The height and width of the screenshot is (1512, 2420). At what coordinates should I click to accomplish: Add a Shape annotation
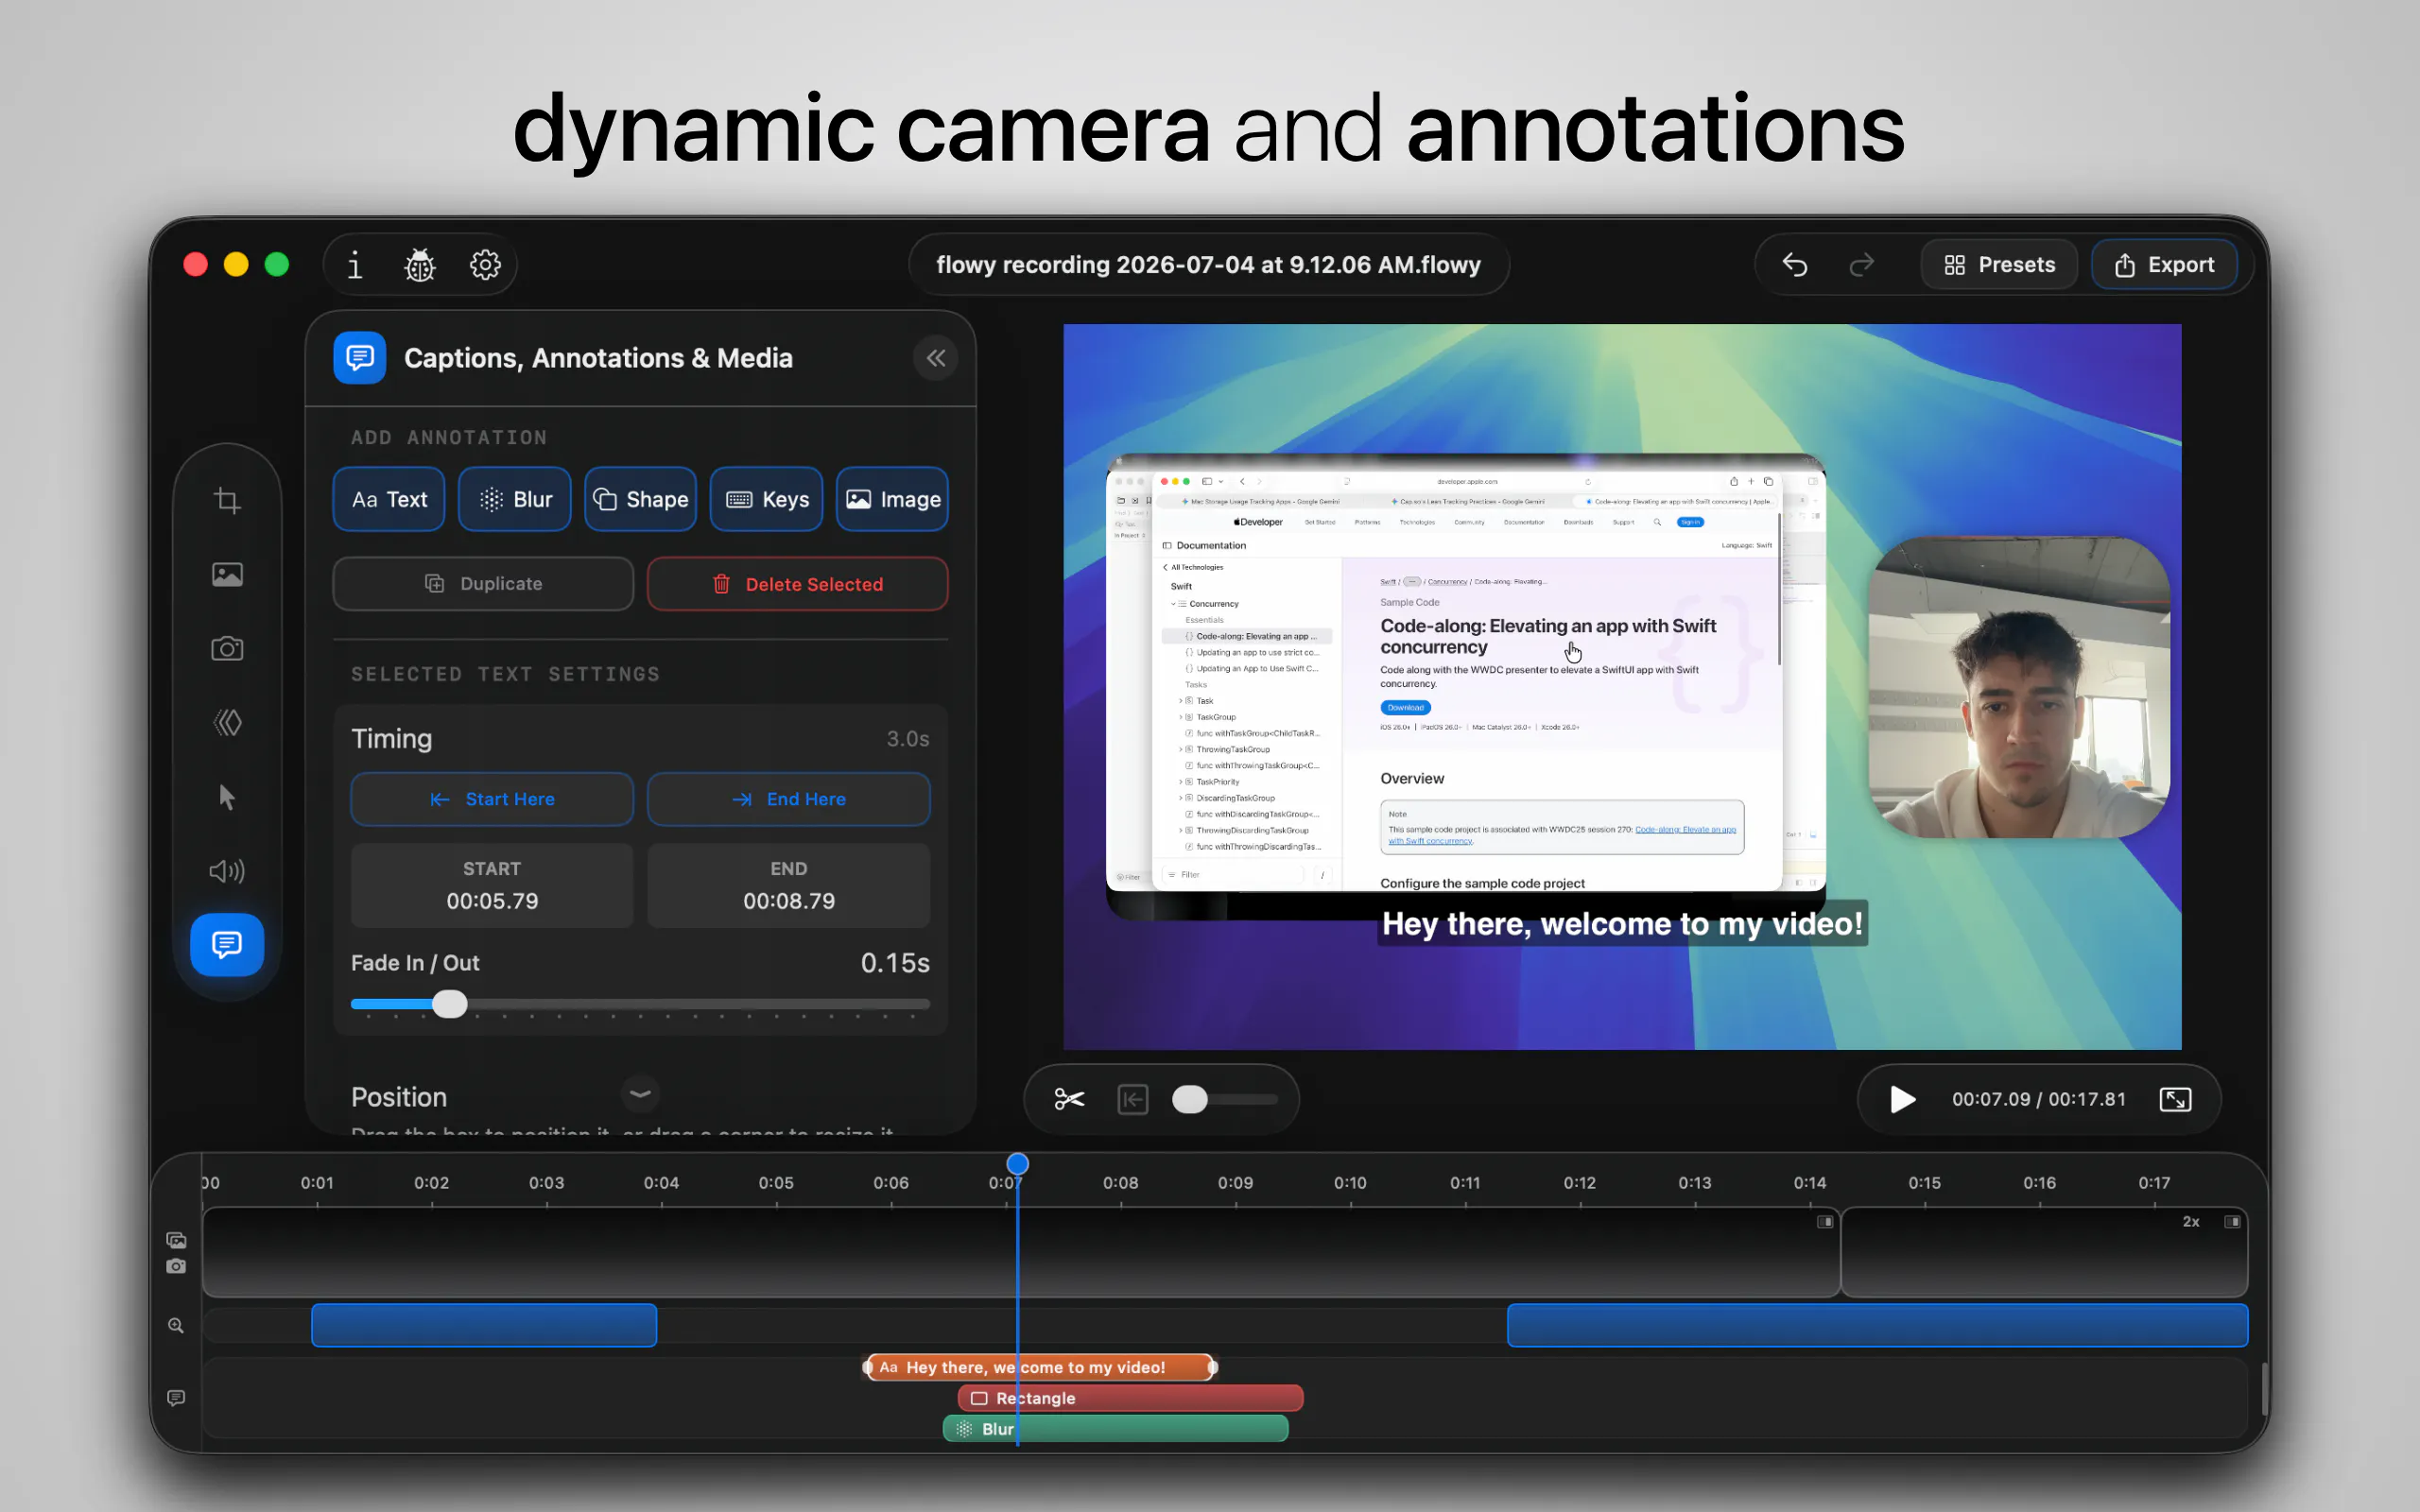point(641,499)
